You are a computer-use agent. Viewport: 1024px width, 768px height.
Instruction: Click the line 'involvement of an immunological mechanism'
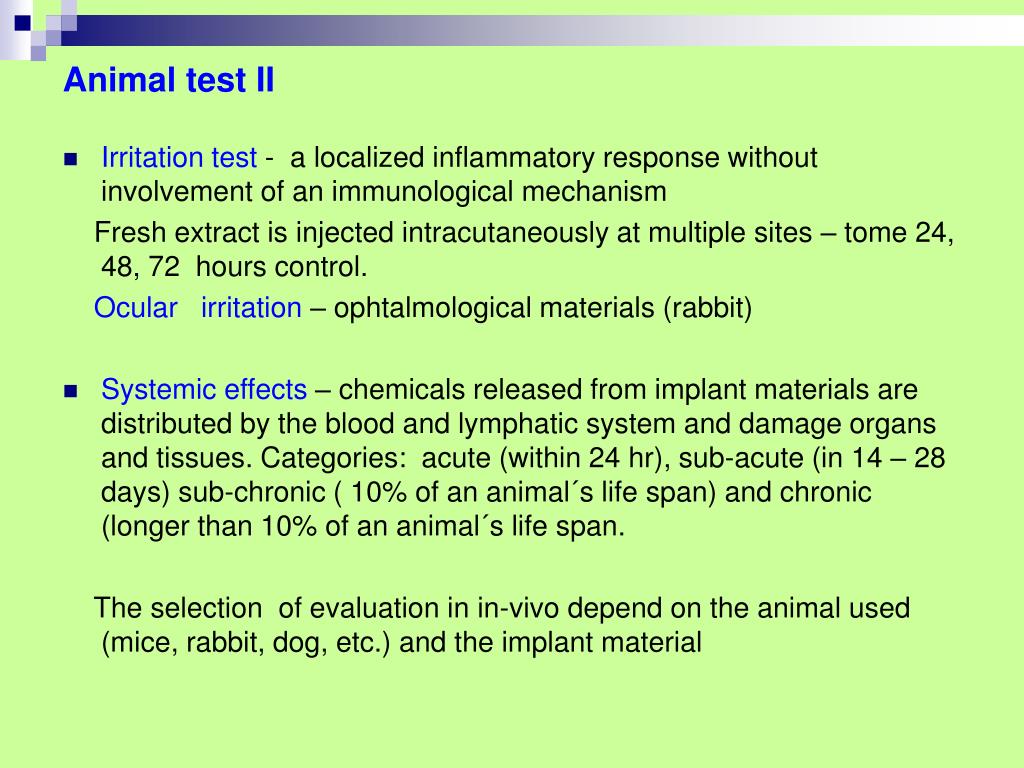click(x=384, y=192)
